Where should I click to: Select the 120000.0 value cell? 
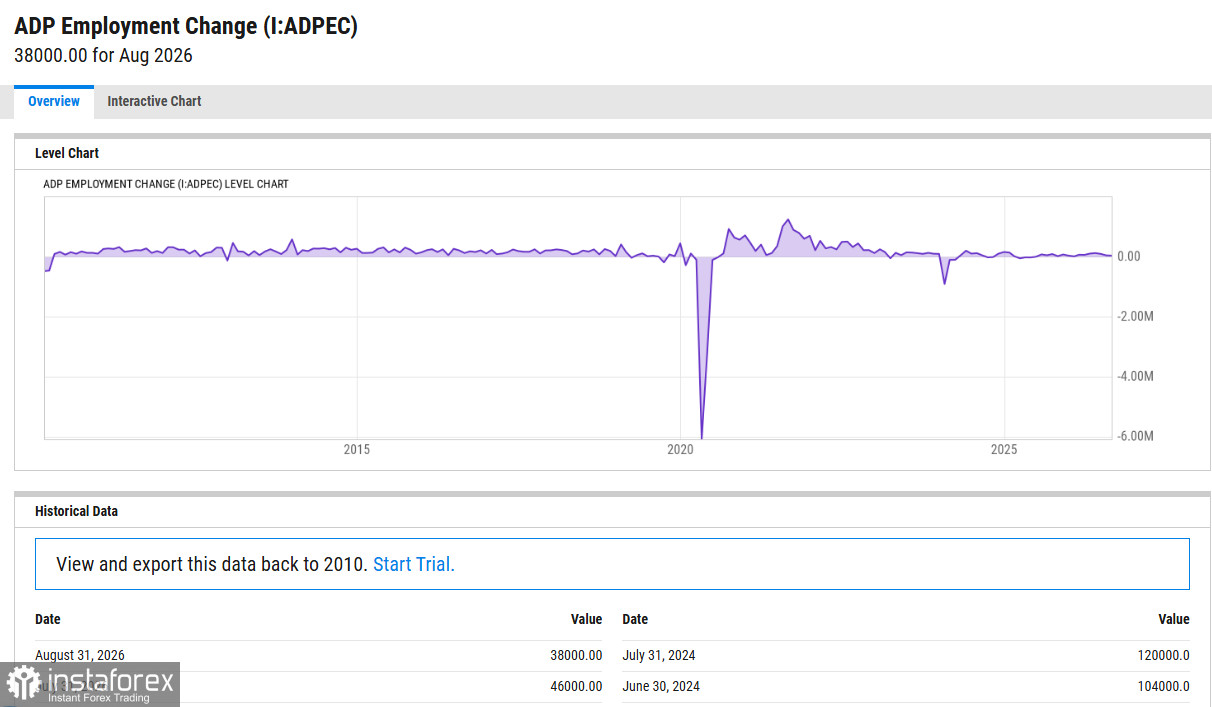point(1163,655)
